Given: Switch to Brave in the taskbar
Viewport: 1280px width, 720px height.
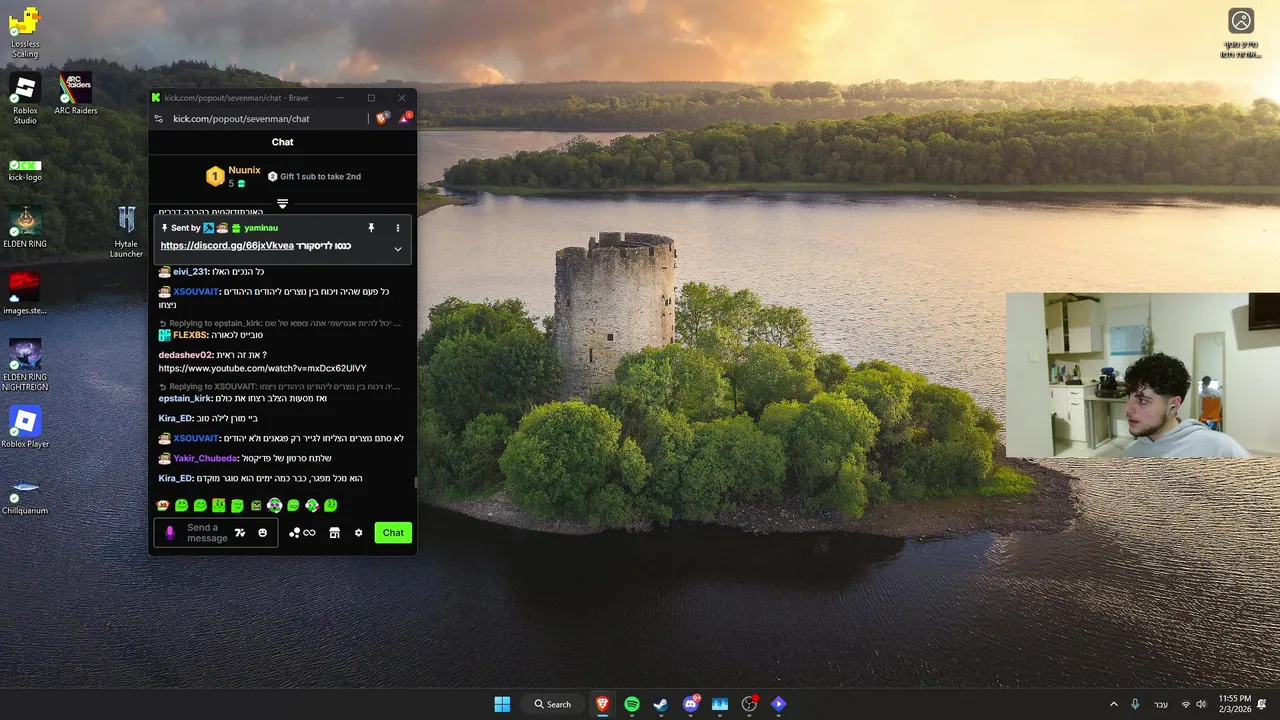Looking at the screenshot, I should (x=603, y=704).
